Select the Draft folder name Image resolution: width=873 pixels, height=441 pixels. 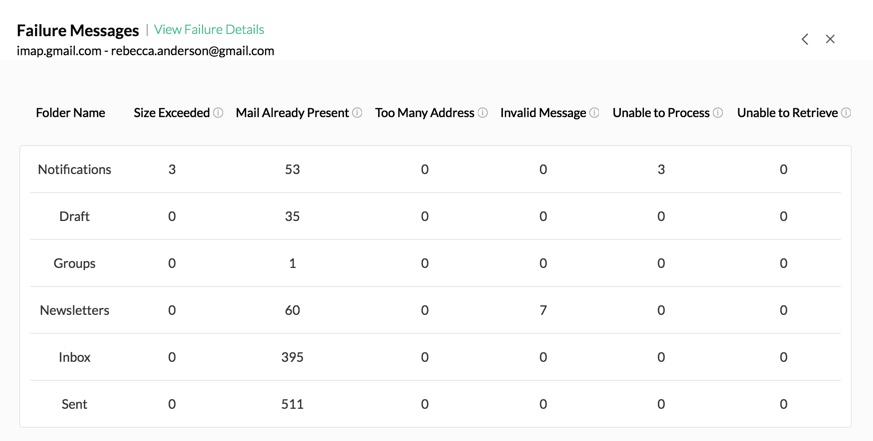pyautogui.click(x=74, y=217)
